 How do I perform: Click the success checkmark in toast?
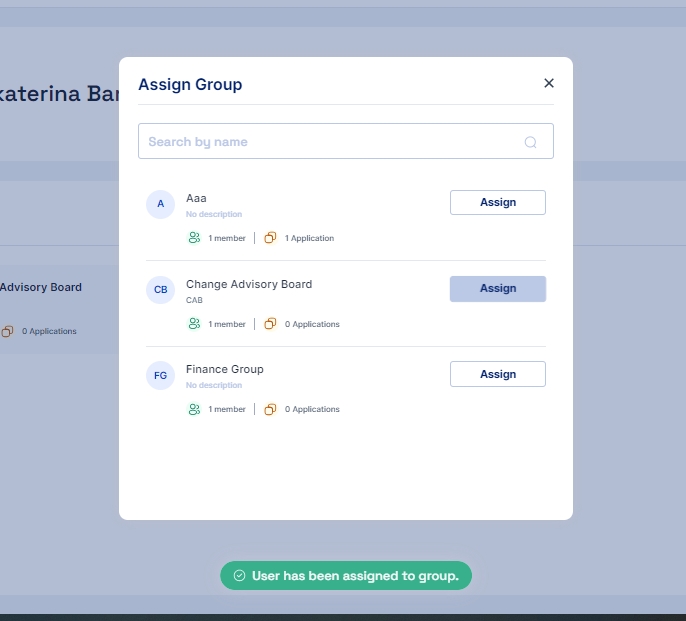pyautogui.click(x=239, y=576)
